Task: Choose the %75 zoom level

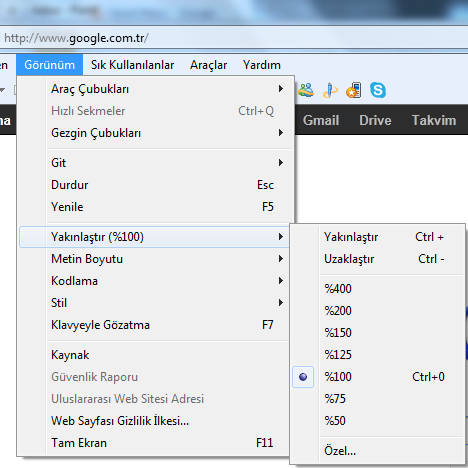Action: (x=378, y=399)
